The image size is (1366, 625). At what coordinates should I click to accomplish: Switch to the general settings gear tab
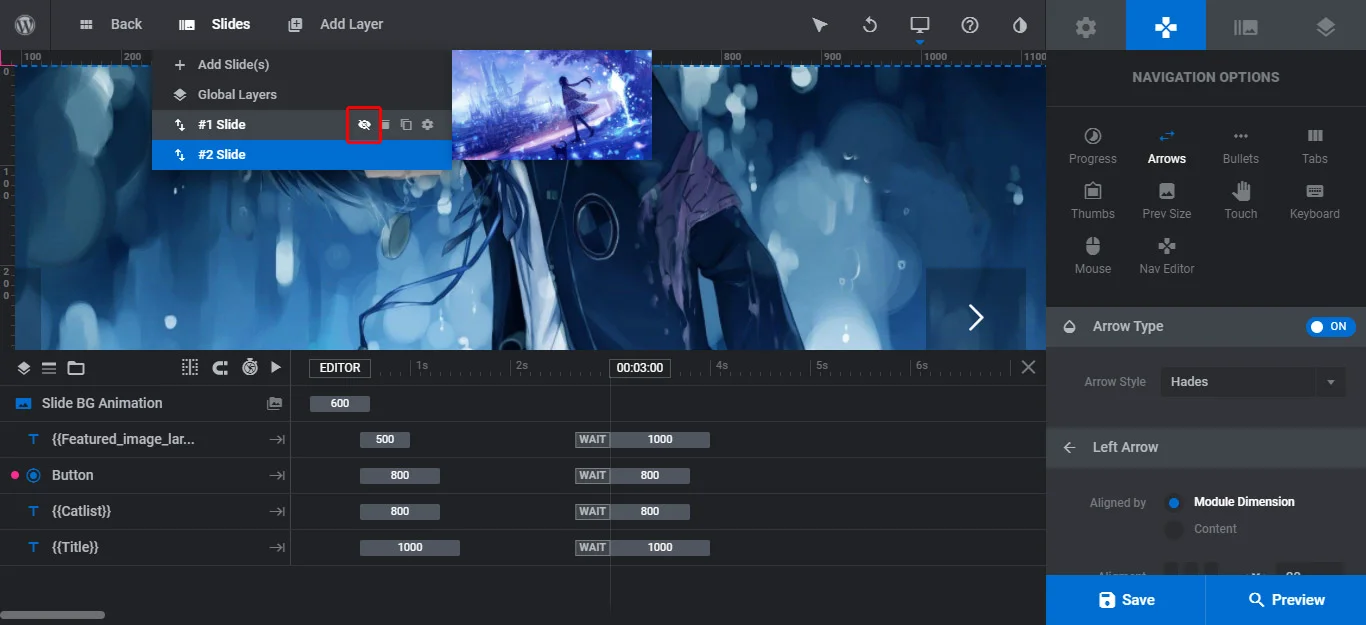click(x=1086, y=25)
